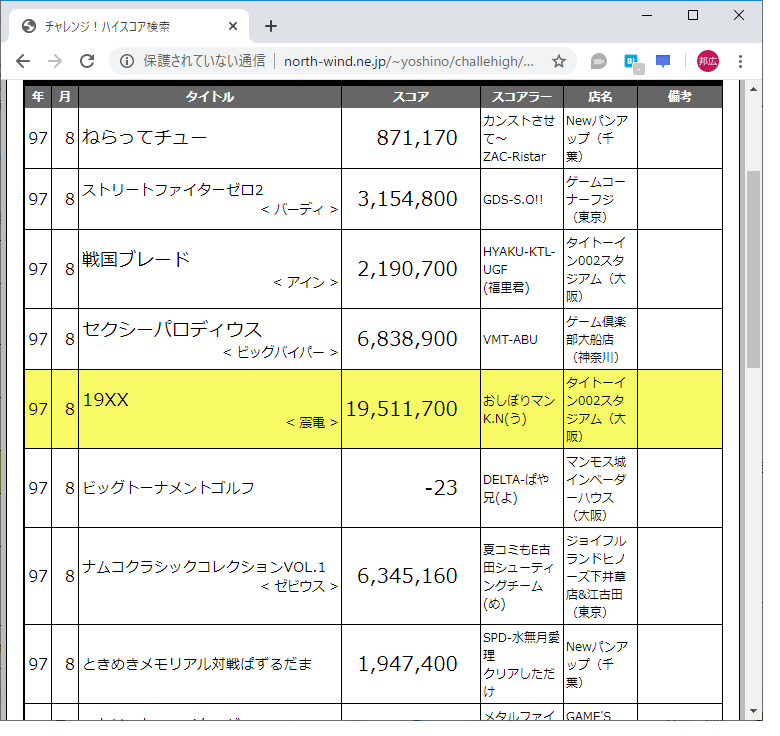Click the browser back arrow
This screenshot has width=780, height=736.
click(x=23, y=61)
